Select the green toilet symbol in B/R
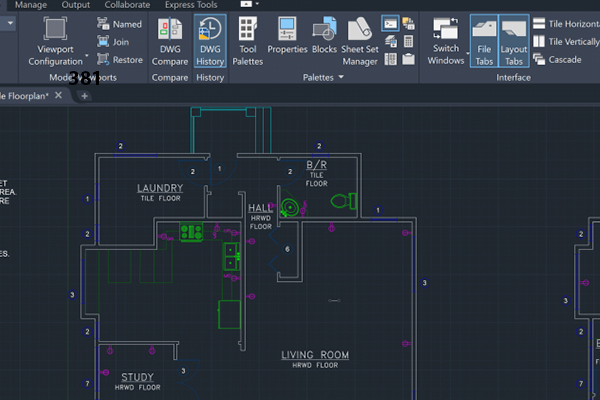The image size is (600, 400). pos(344,201)
